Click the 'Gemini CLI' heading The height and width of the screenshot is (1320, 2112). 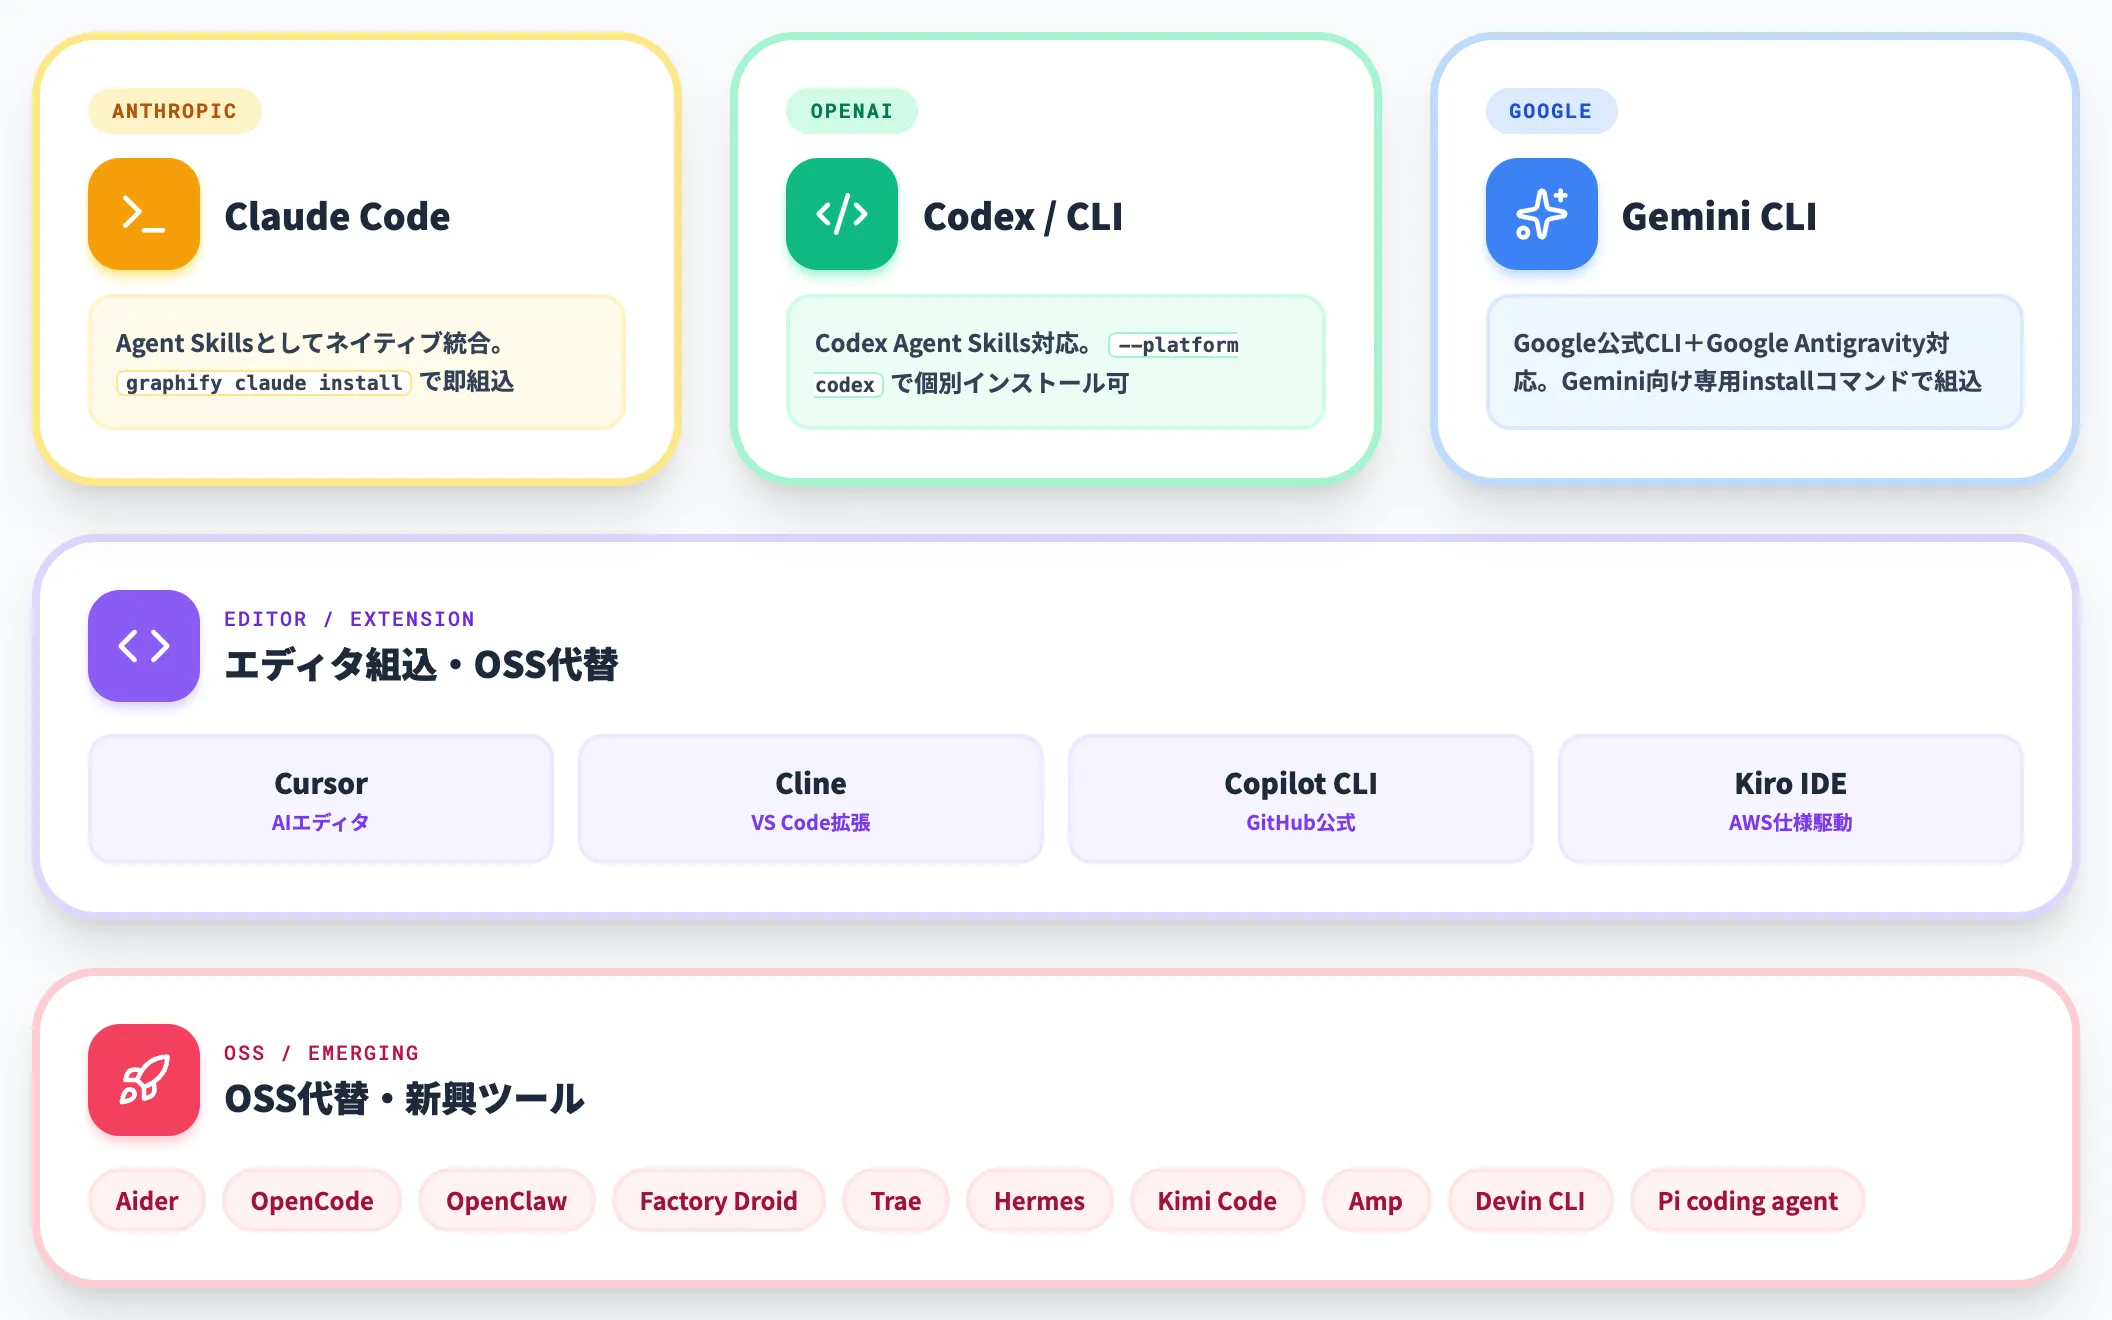click(x=1719, y=216)
